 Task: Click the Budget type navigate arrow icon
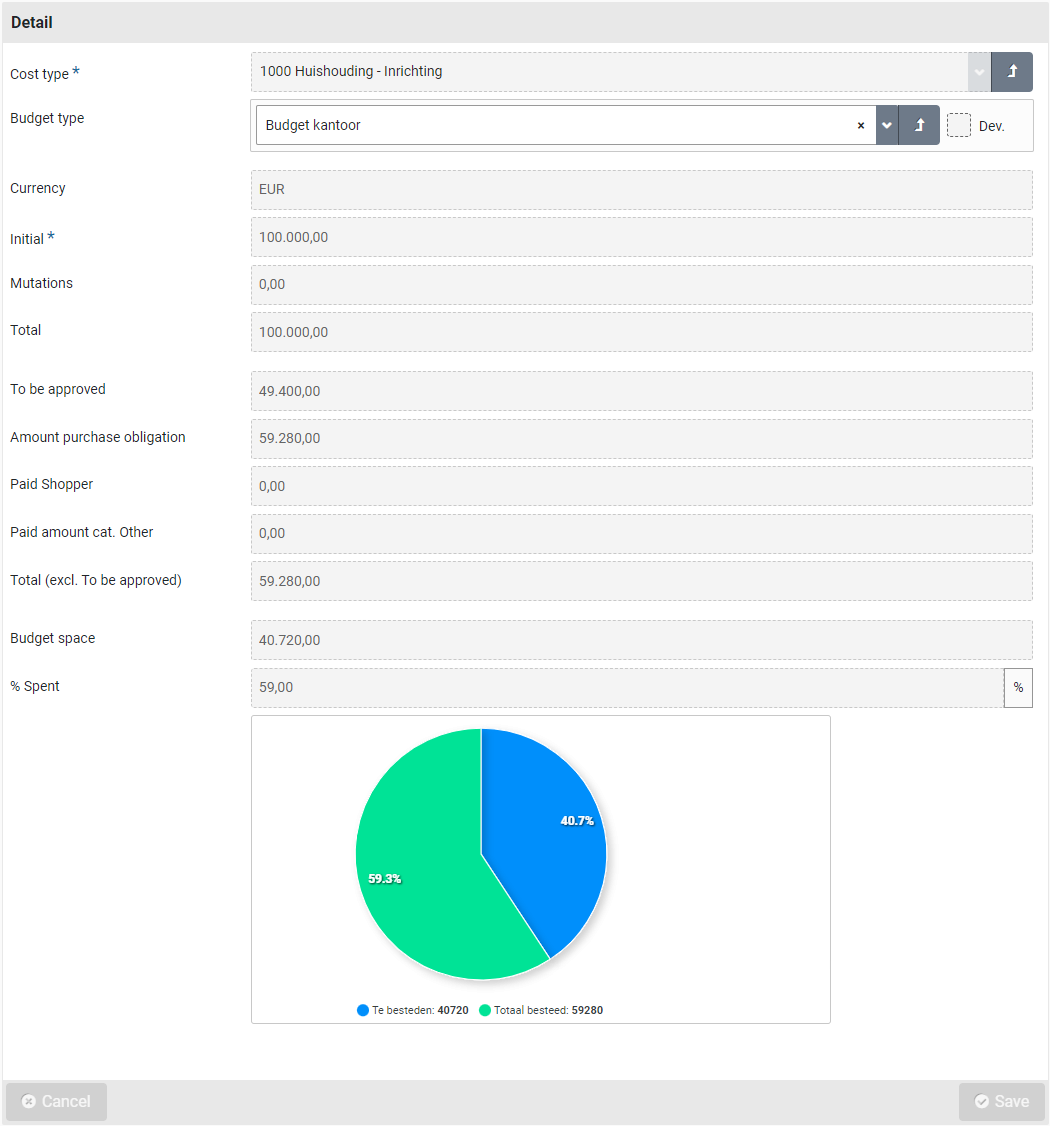click(x=919, y=125)
